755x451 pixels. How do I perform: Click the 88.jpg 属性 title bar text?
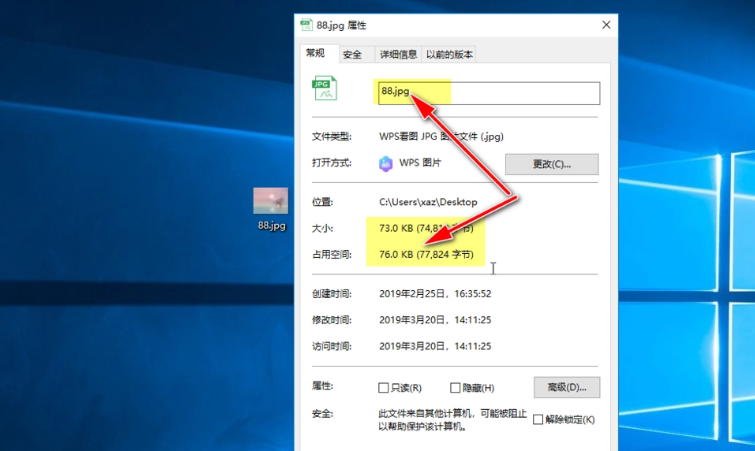(341, 25)
